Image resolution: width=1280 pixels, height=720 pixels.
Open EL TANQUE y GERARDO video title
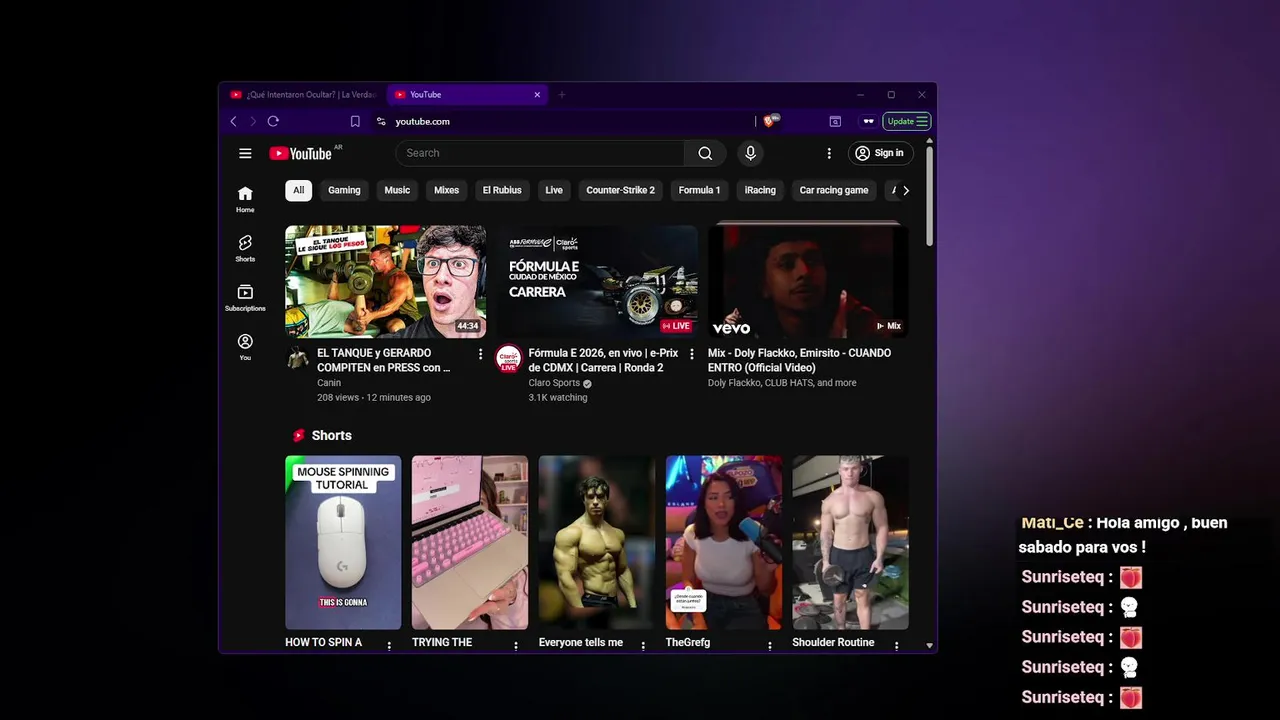tap(385, 360)
